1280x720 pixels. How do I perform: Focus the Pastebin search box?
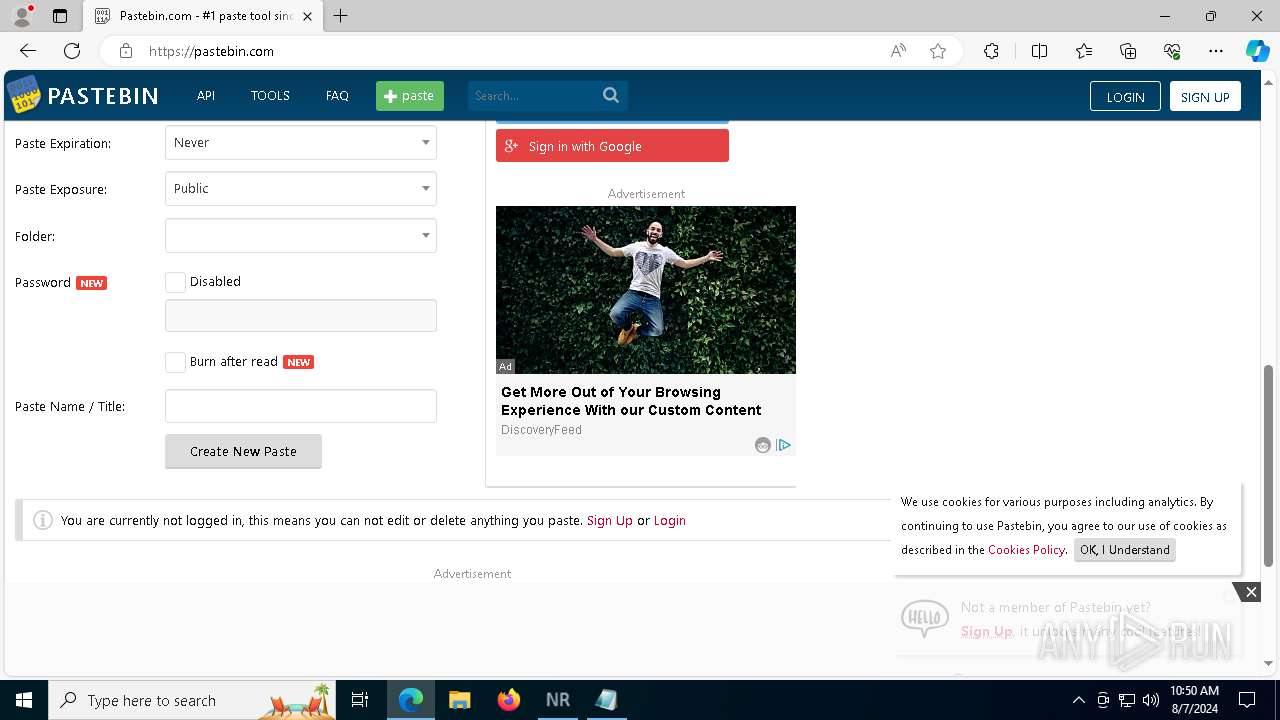(x=534, y=96)
